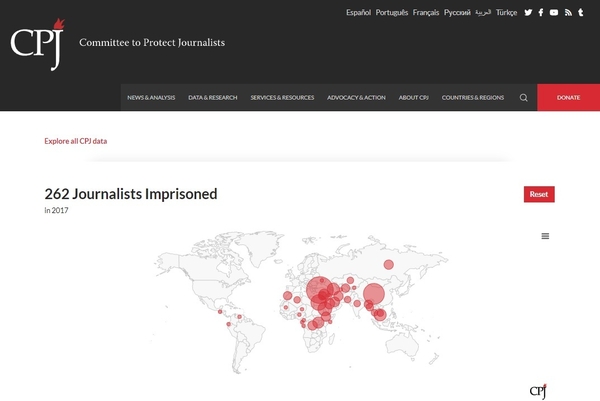The width and height of the screenshot is (600, 401).
Task: Open the About CPJ menu
Action: (x=414, y=98)
